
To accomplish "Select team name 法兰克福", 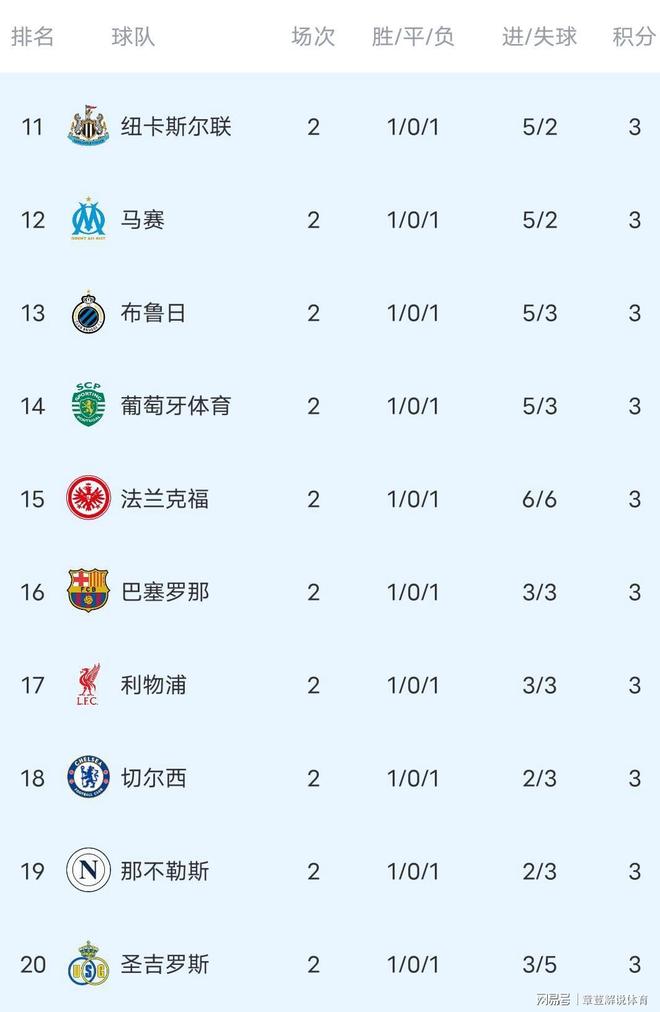I will pyautogui.click(x=165, y=499).
